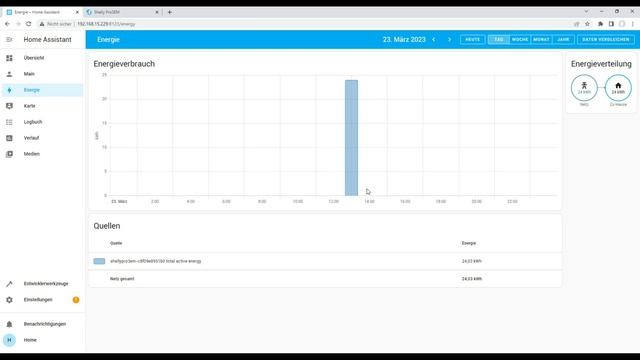640x360 pixels.
Task: Go to next day arrow
Action: click(x=450, y=40)
